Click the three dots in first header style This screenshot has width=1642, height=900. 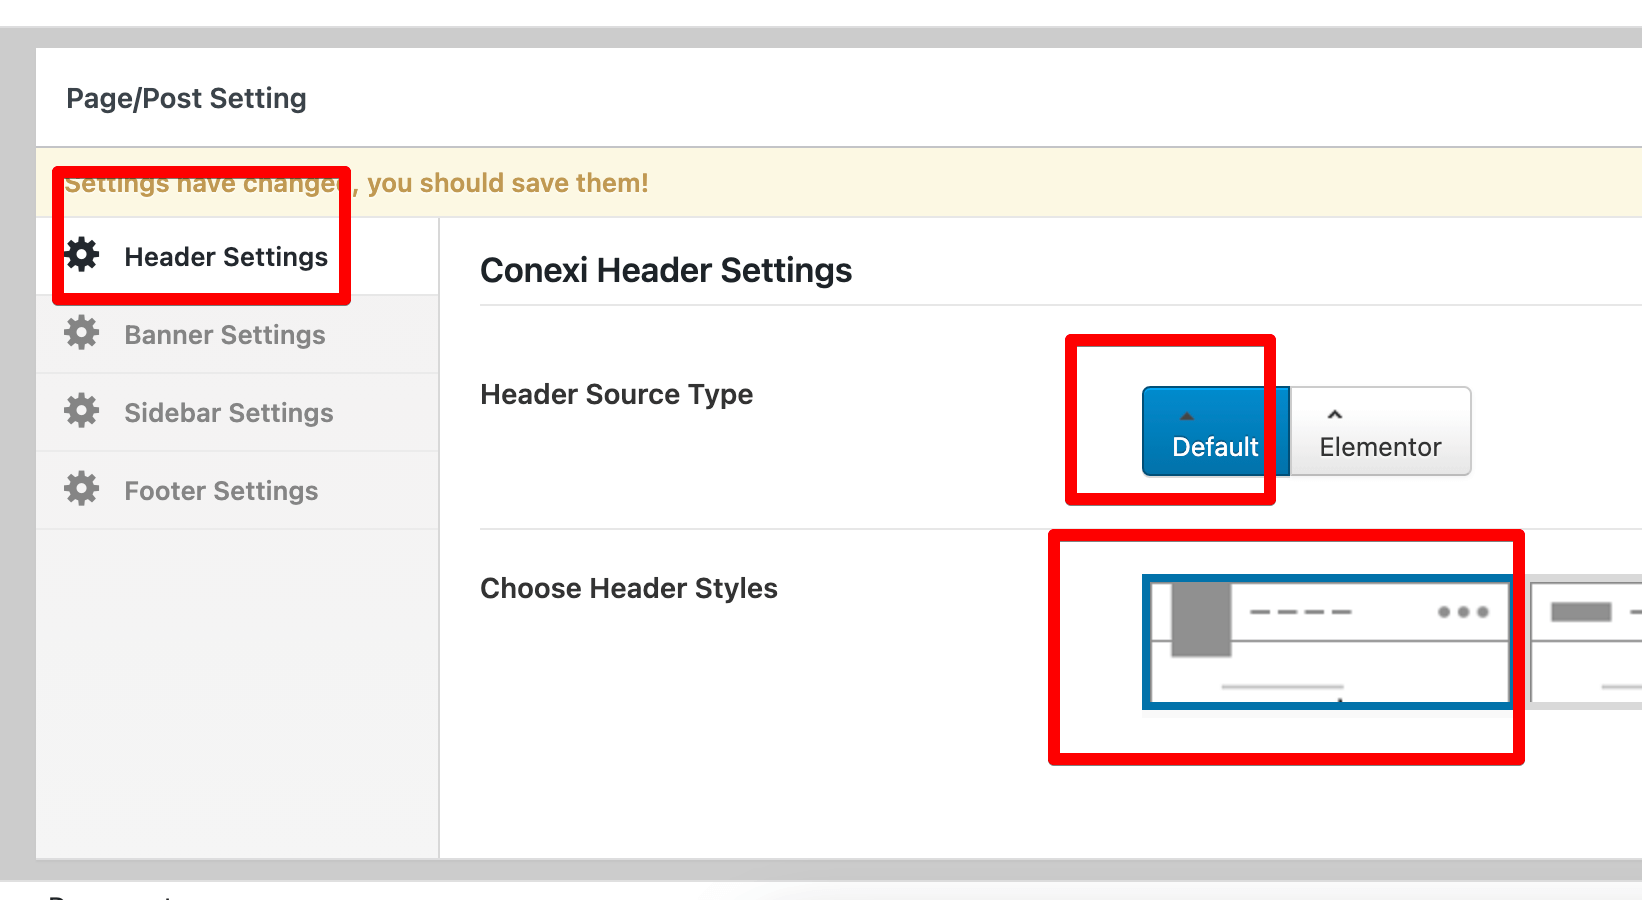pyautogui.click(x=1463, y=612)
